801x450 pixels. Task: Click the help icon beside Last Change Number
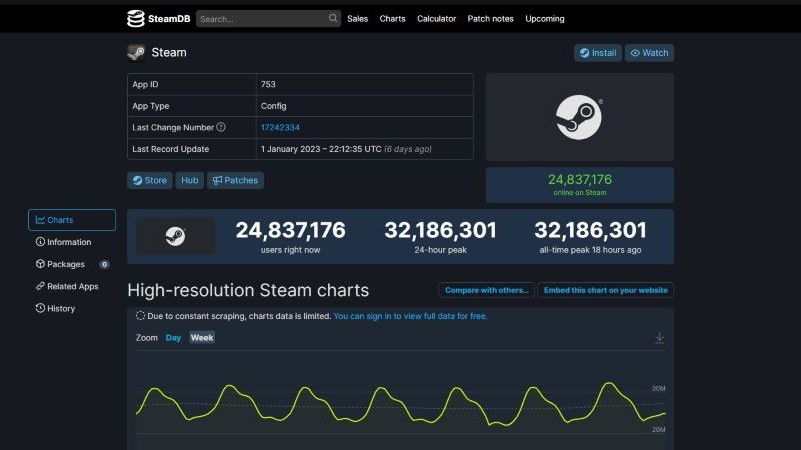point(221,127)
